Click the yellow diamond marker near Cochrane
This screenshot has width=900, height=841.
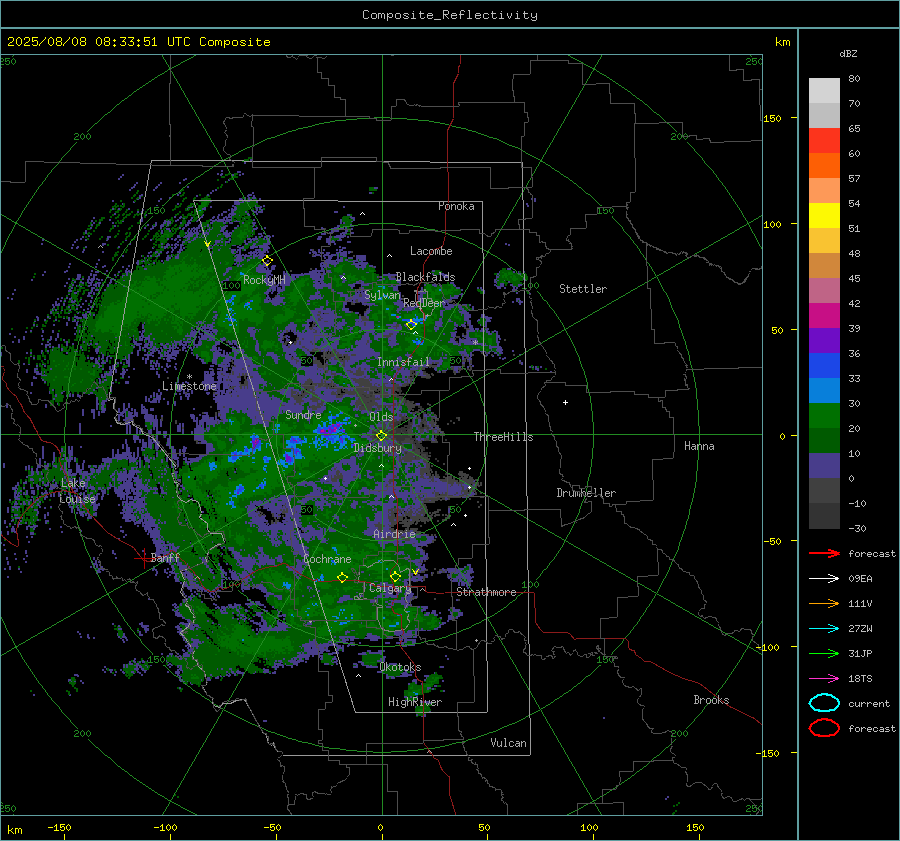tap(342, 577)
